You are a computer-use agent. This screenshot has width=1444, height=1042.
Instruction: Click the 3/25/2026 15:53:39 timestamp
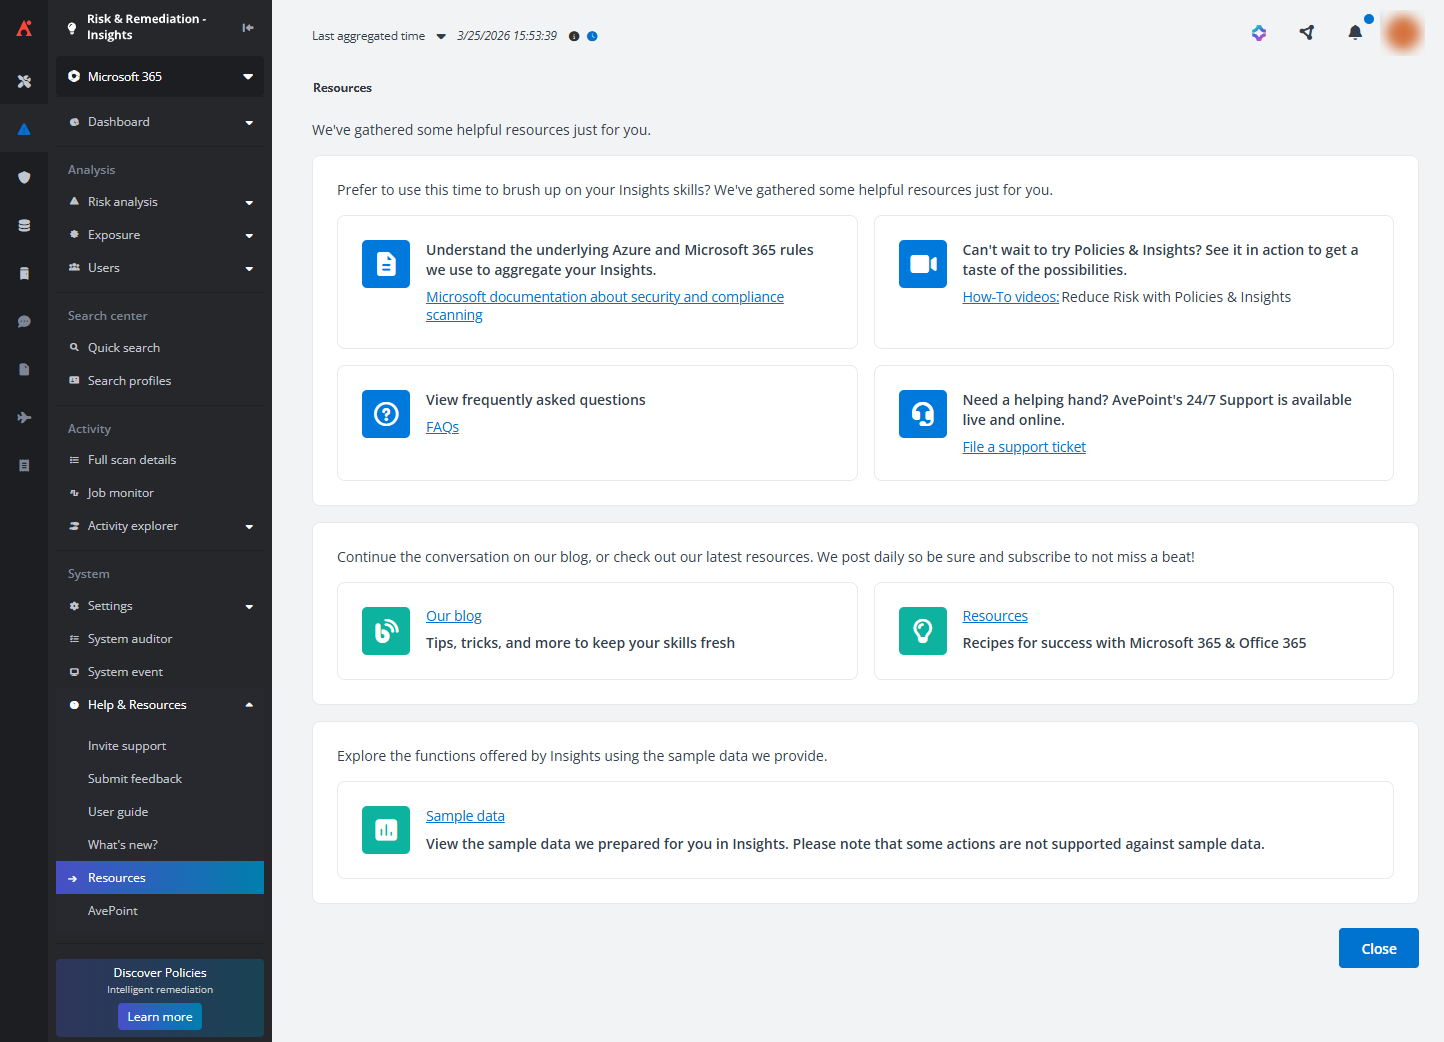click(507, 36)
